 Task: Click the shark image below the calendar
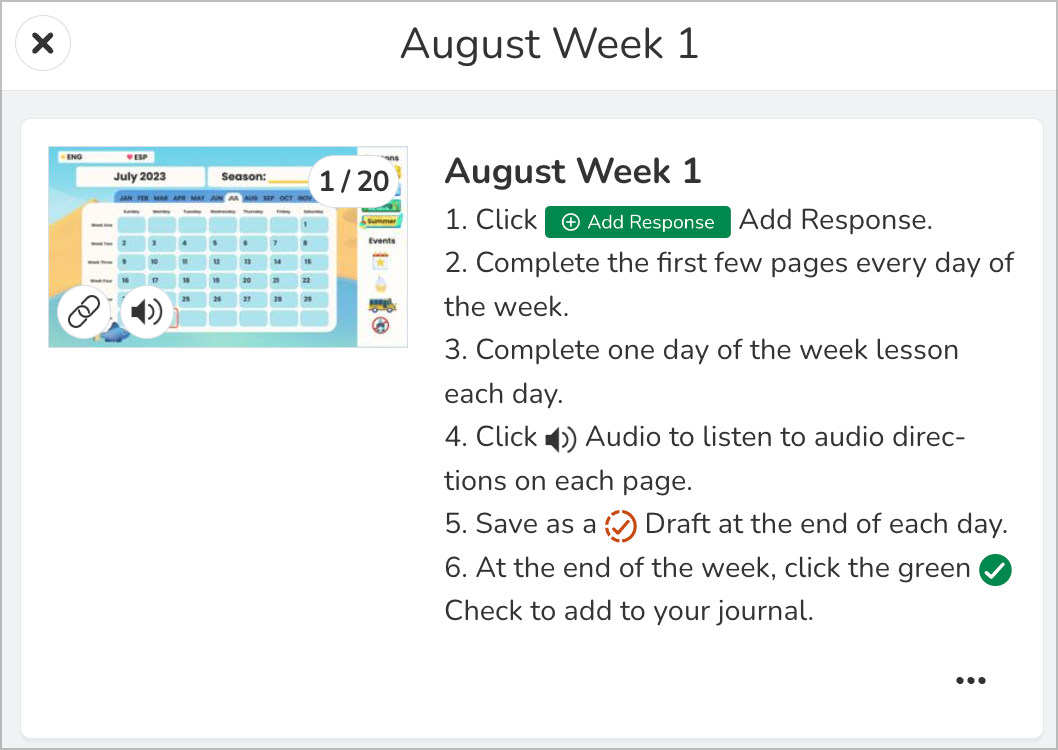(116, 334)
